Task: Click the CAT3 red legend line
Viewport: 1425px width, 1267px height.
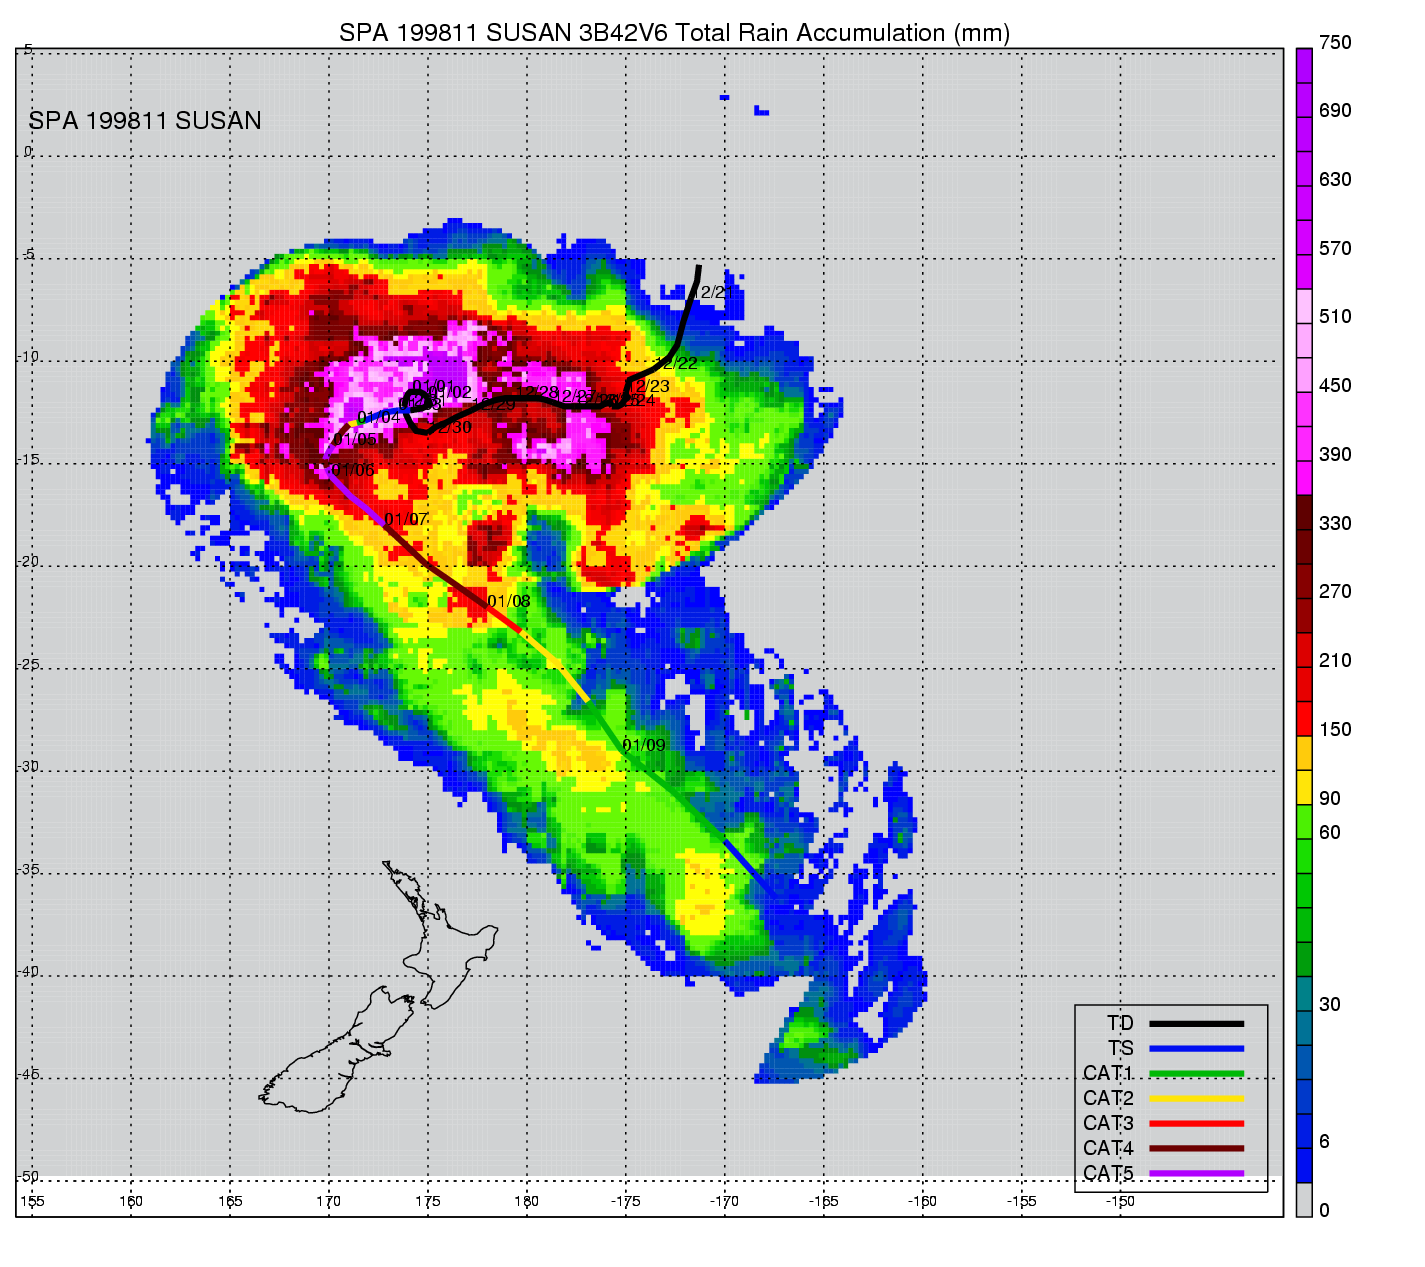Action: 1196,1123
